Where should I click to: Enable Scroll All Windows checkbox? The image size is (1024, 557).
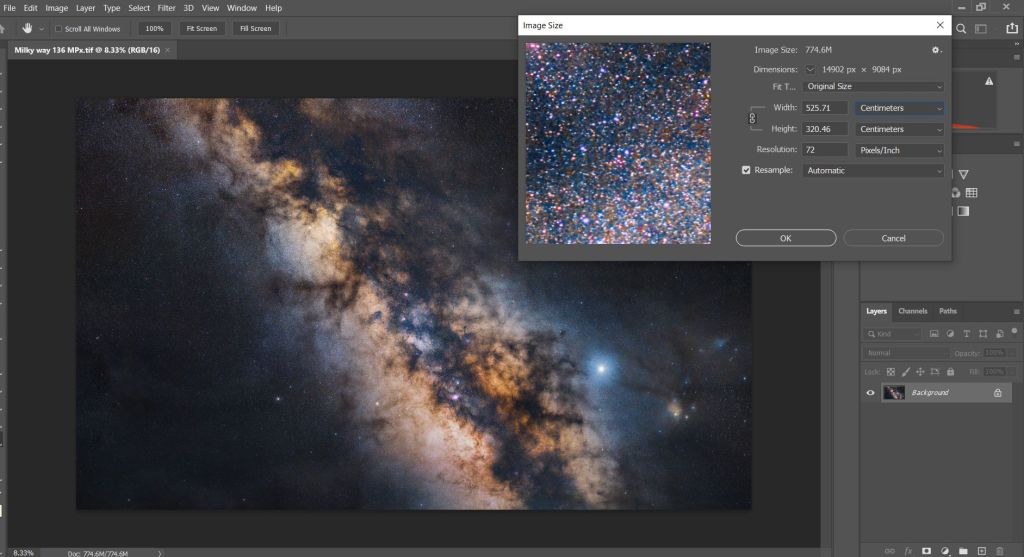pos(59,29)
